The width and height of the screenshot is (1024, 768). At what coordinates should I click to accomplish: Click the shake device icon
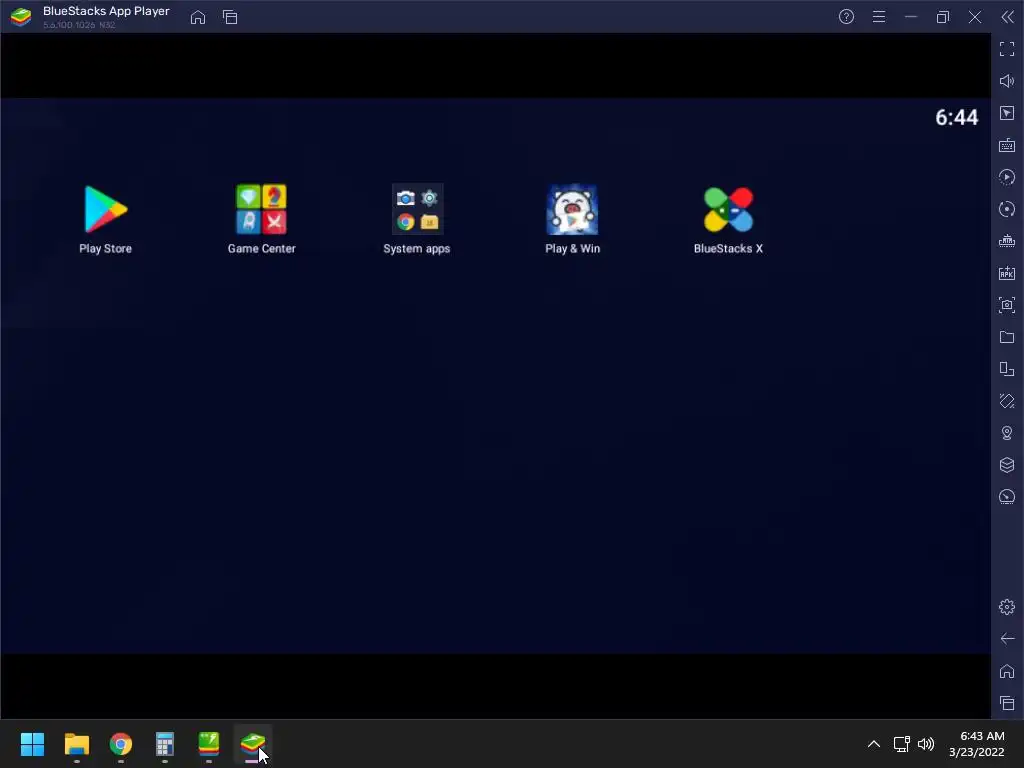(x=1007, y=401)
